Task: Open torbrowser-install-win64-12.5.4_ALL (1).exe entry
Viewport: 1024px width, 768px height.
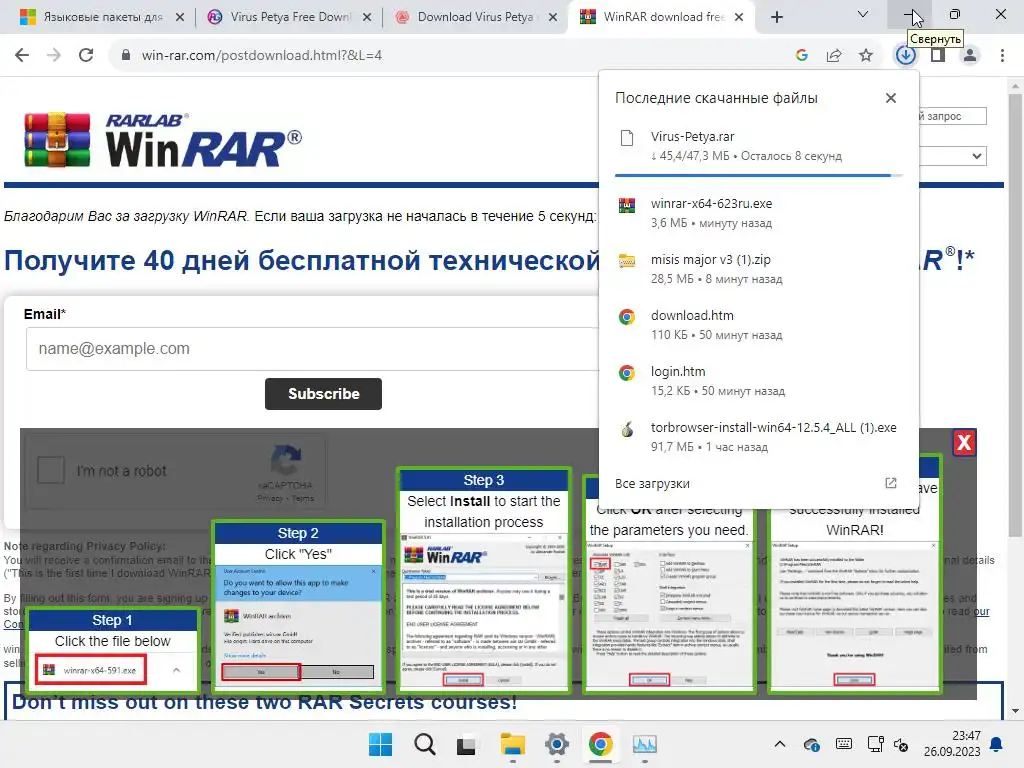Action: [758, 437]
